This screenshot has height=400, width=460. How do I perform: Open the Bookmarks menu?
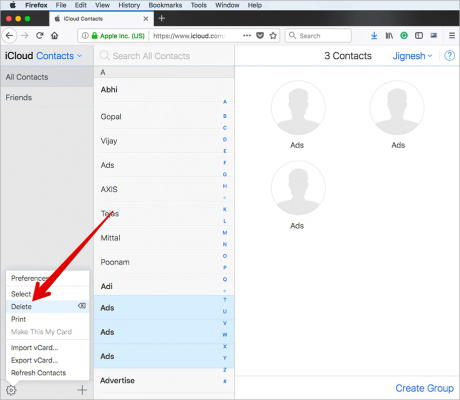coord(165,5)
